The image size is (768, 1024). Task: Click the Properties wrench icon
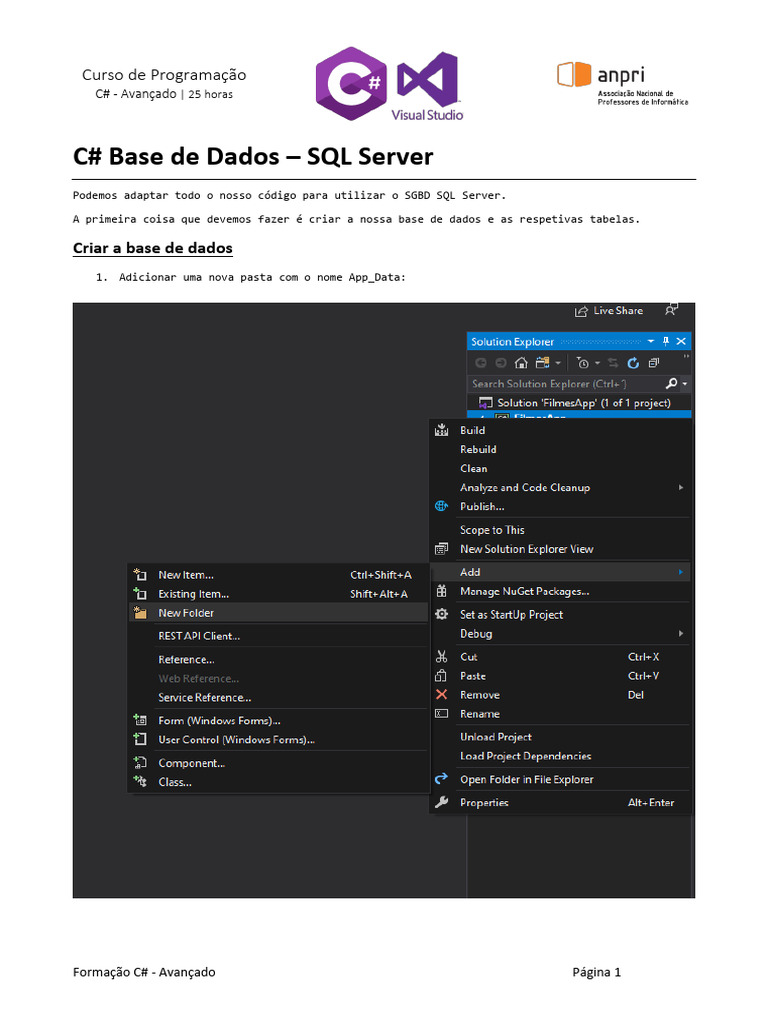[441, 803]
